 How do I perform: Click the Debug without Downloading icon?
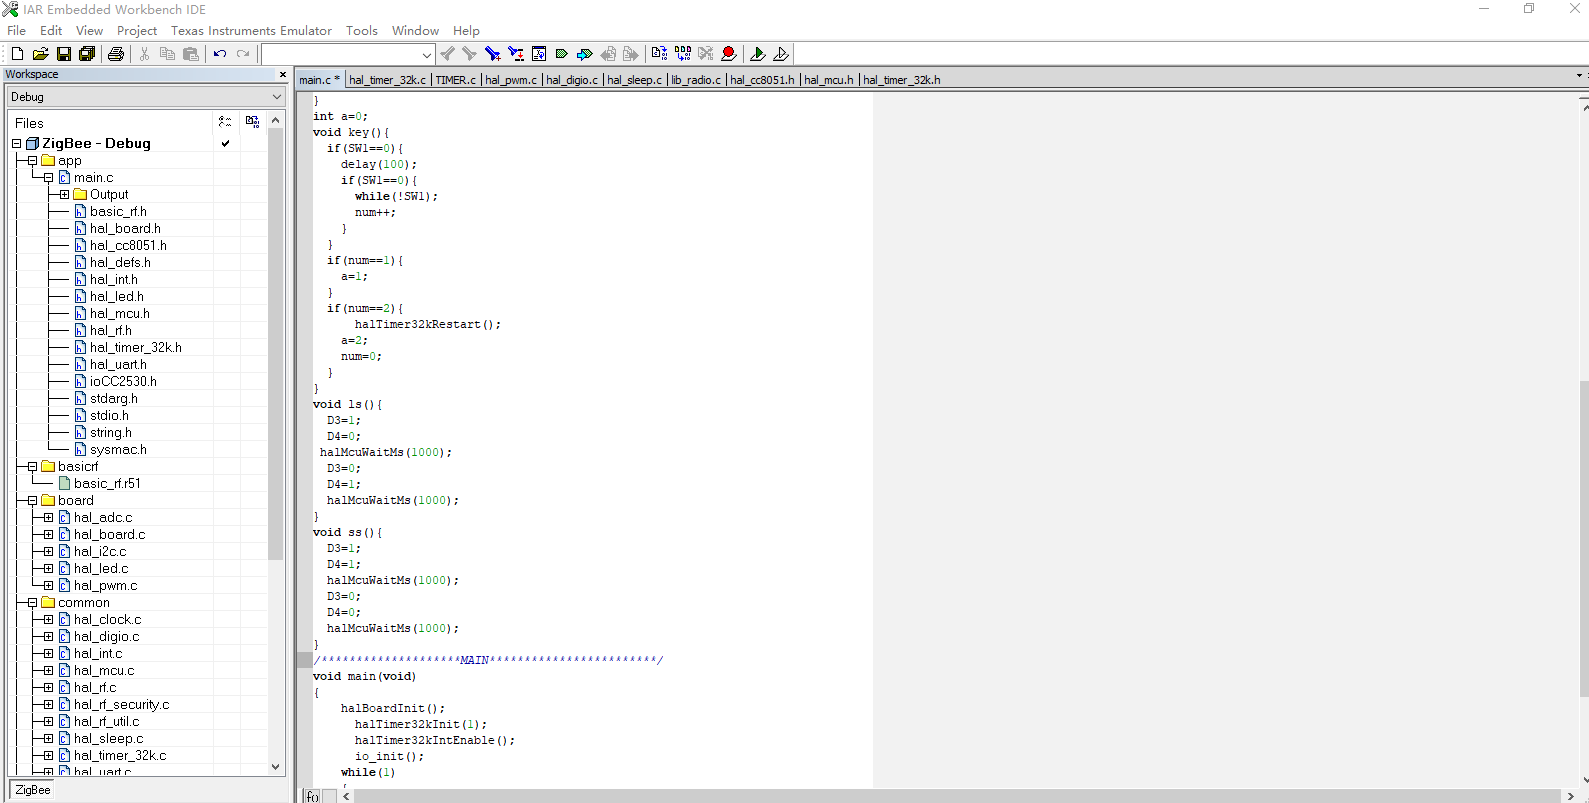[780, 54]
